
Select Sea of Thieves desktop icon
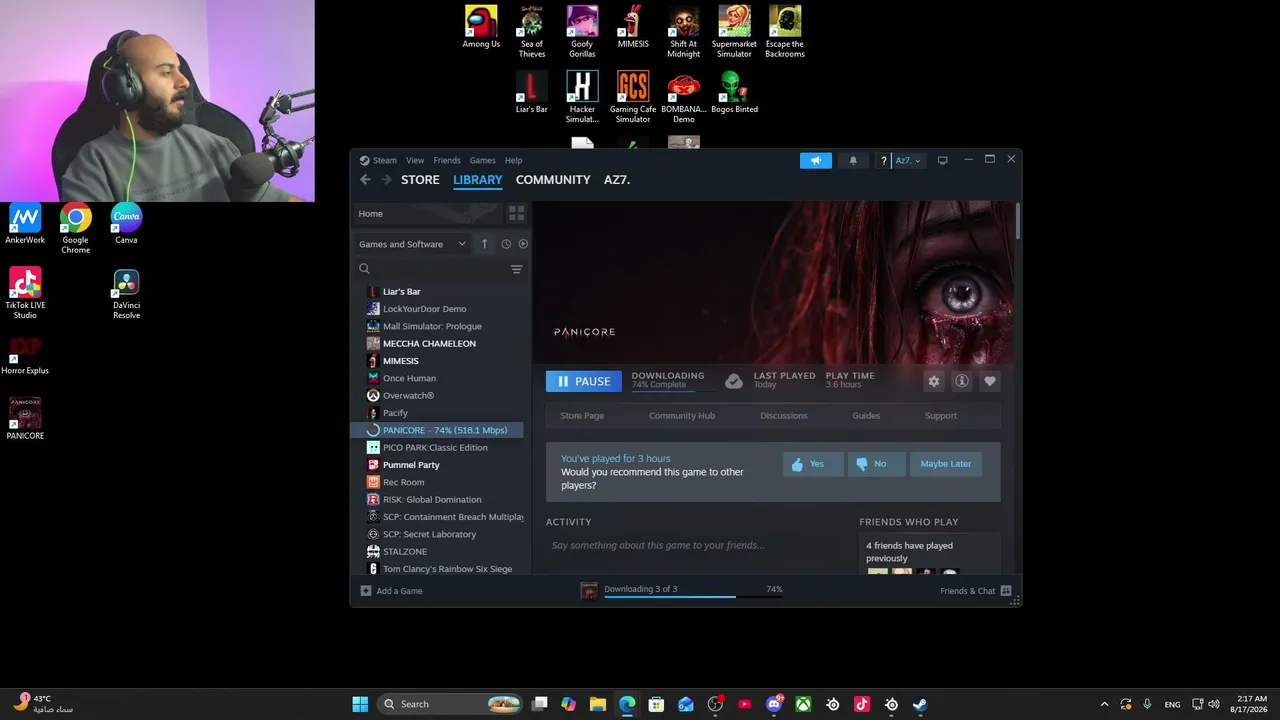coord(532,32)
